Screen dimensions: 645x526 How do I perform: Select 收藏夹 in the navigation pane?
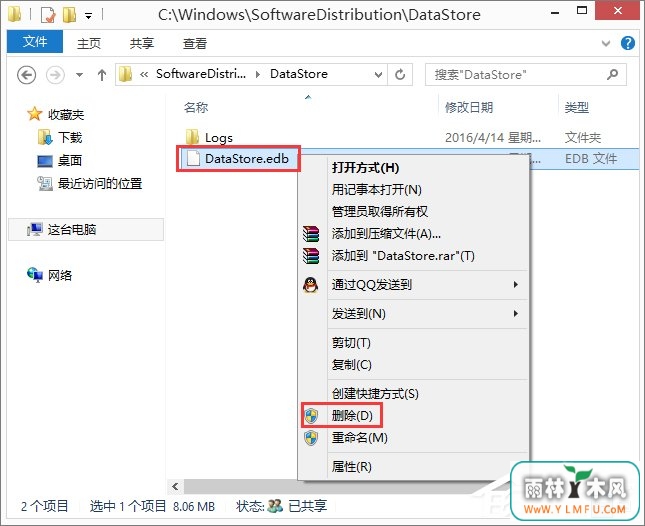click(66, 114)
